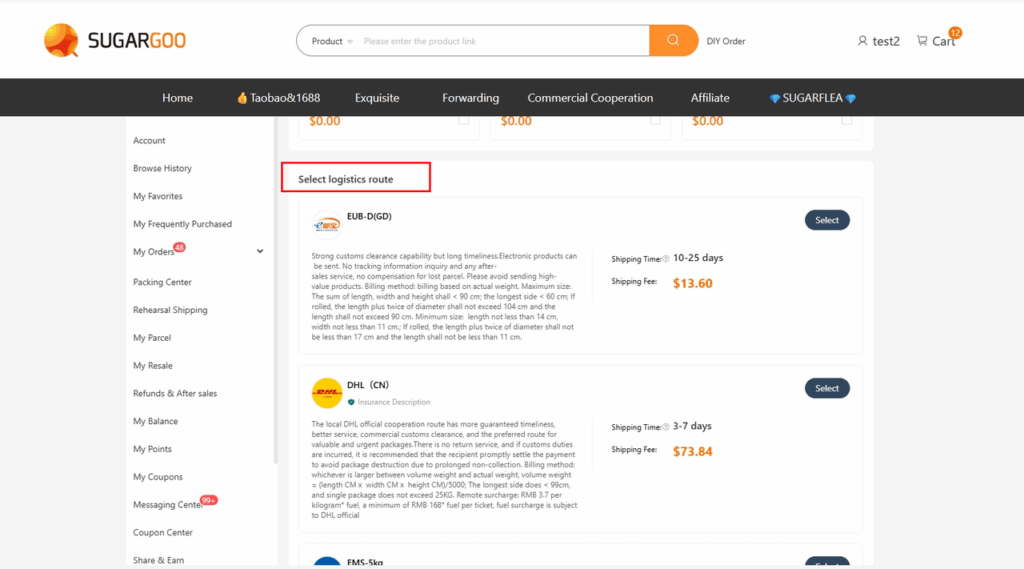Click the EUB-D(GD) carrier logo
Screen dimensions: 1024x569
[327, 225]
